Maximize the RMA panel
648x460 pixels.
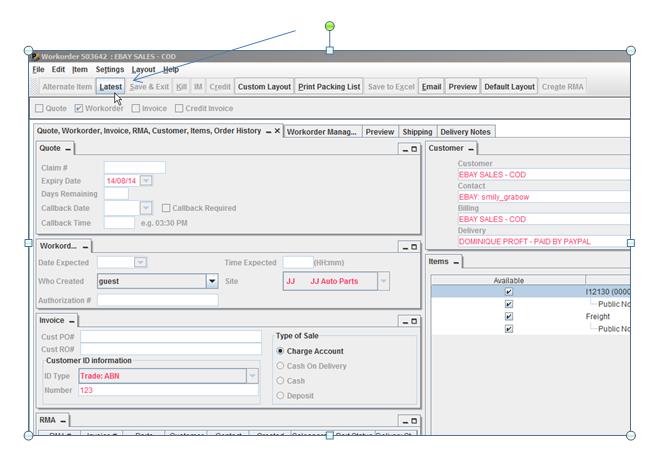pyautogui.click(x=413, y=421)
